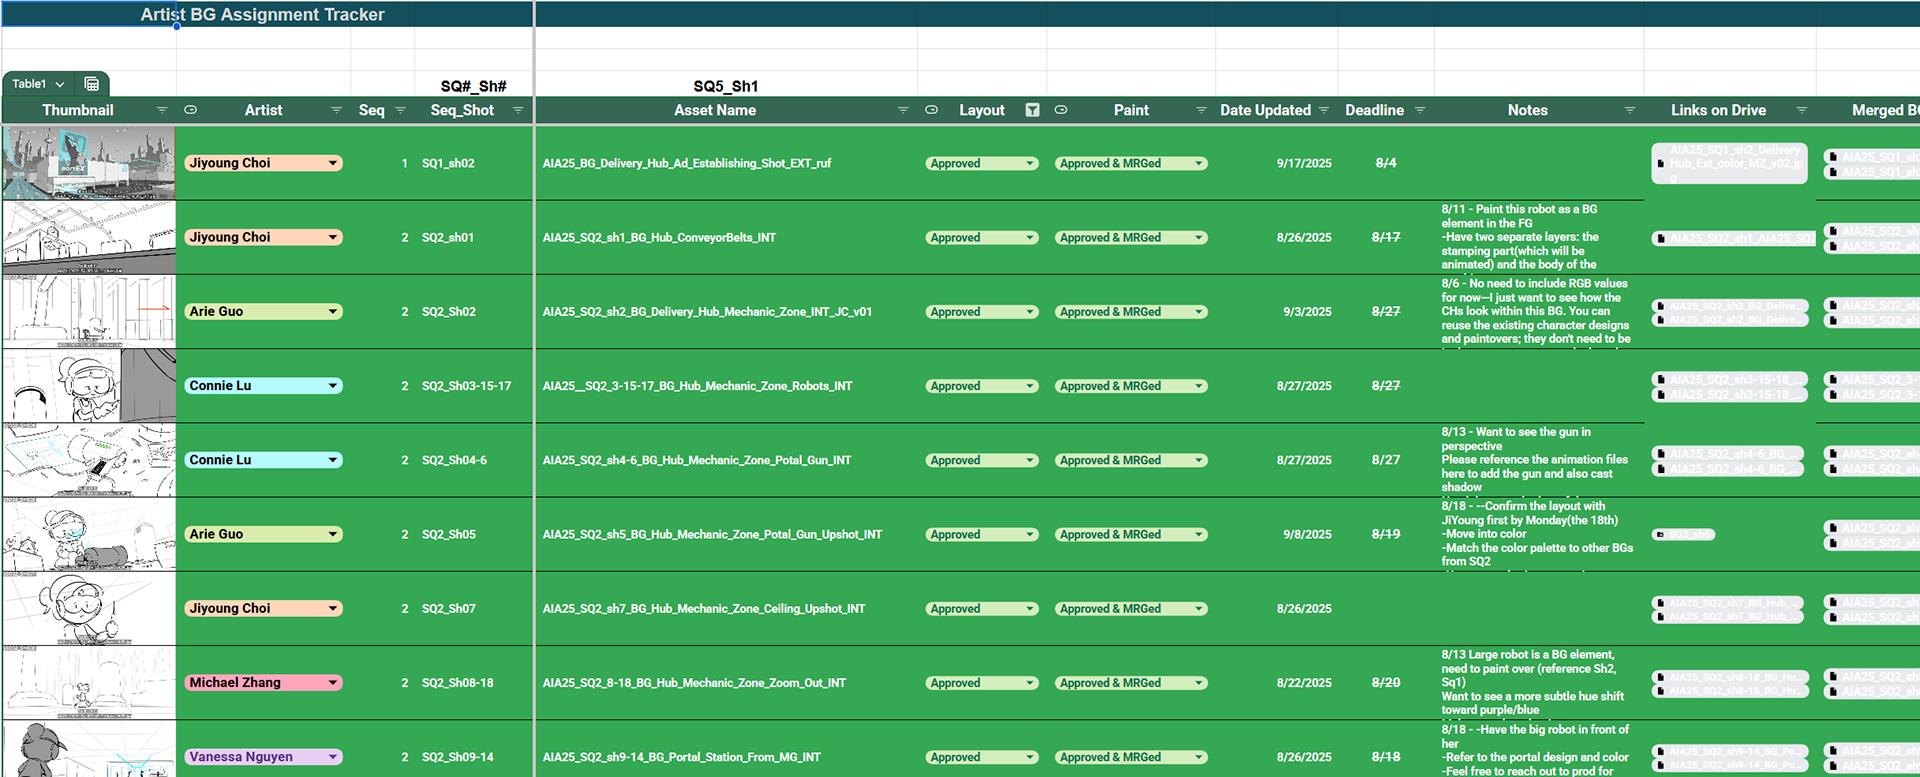1920x777 pixels.
Task: Open Connie Lu artist dropdown for SQ2_Sh03-15-17
Action: click(x=264, y=386)
